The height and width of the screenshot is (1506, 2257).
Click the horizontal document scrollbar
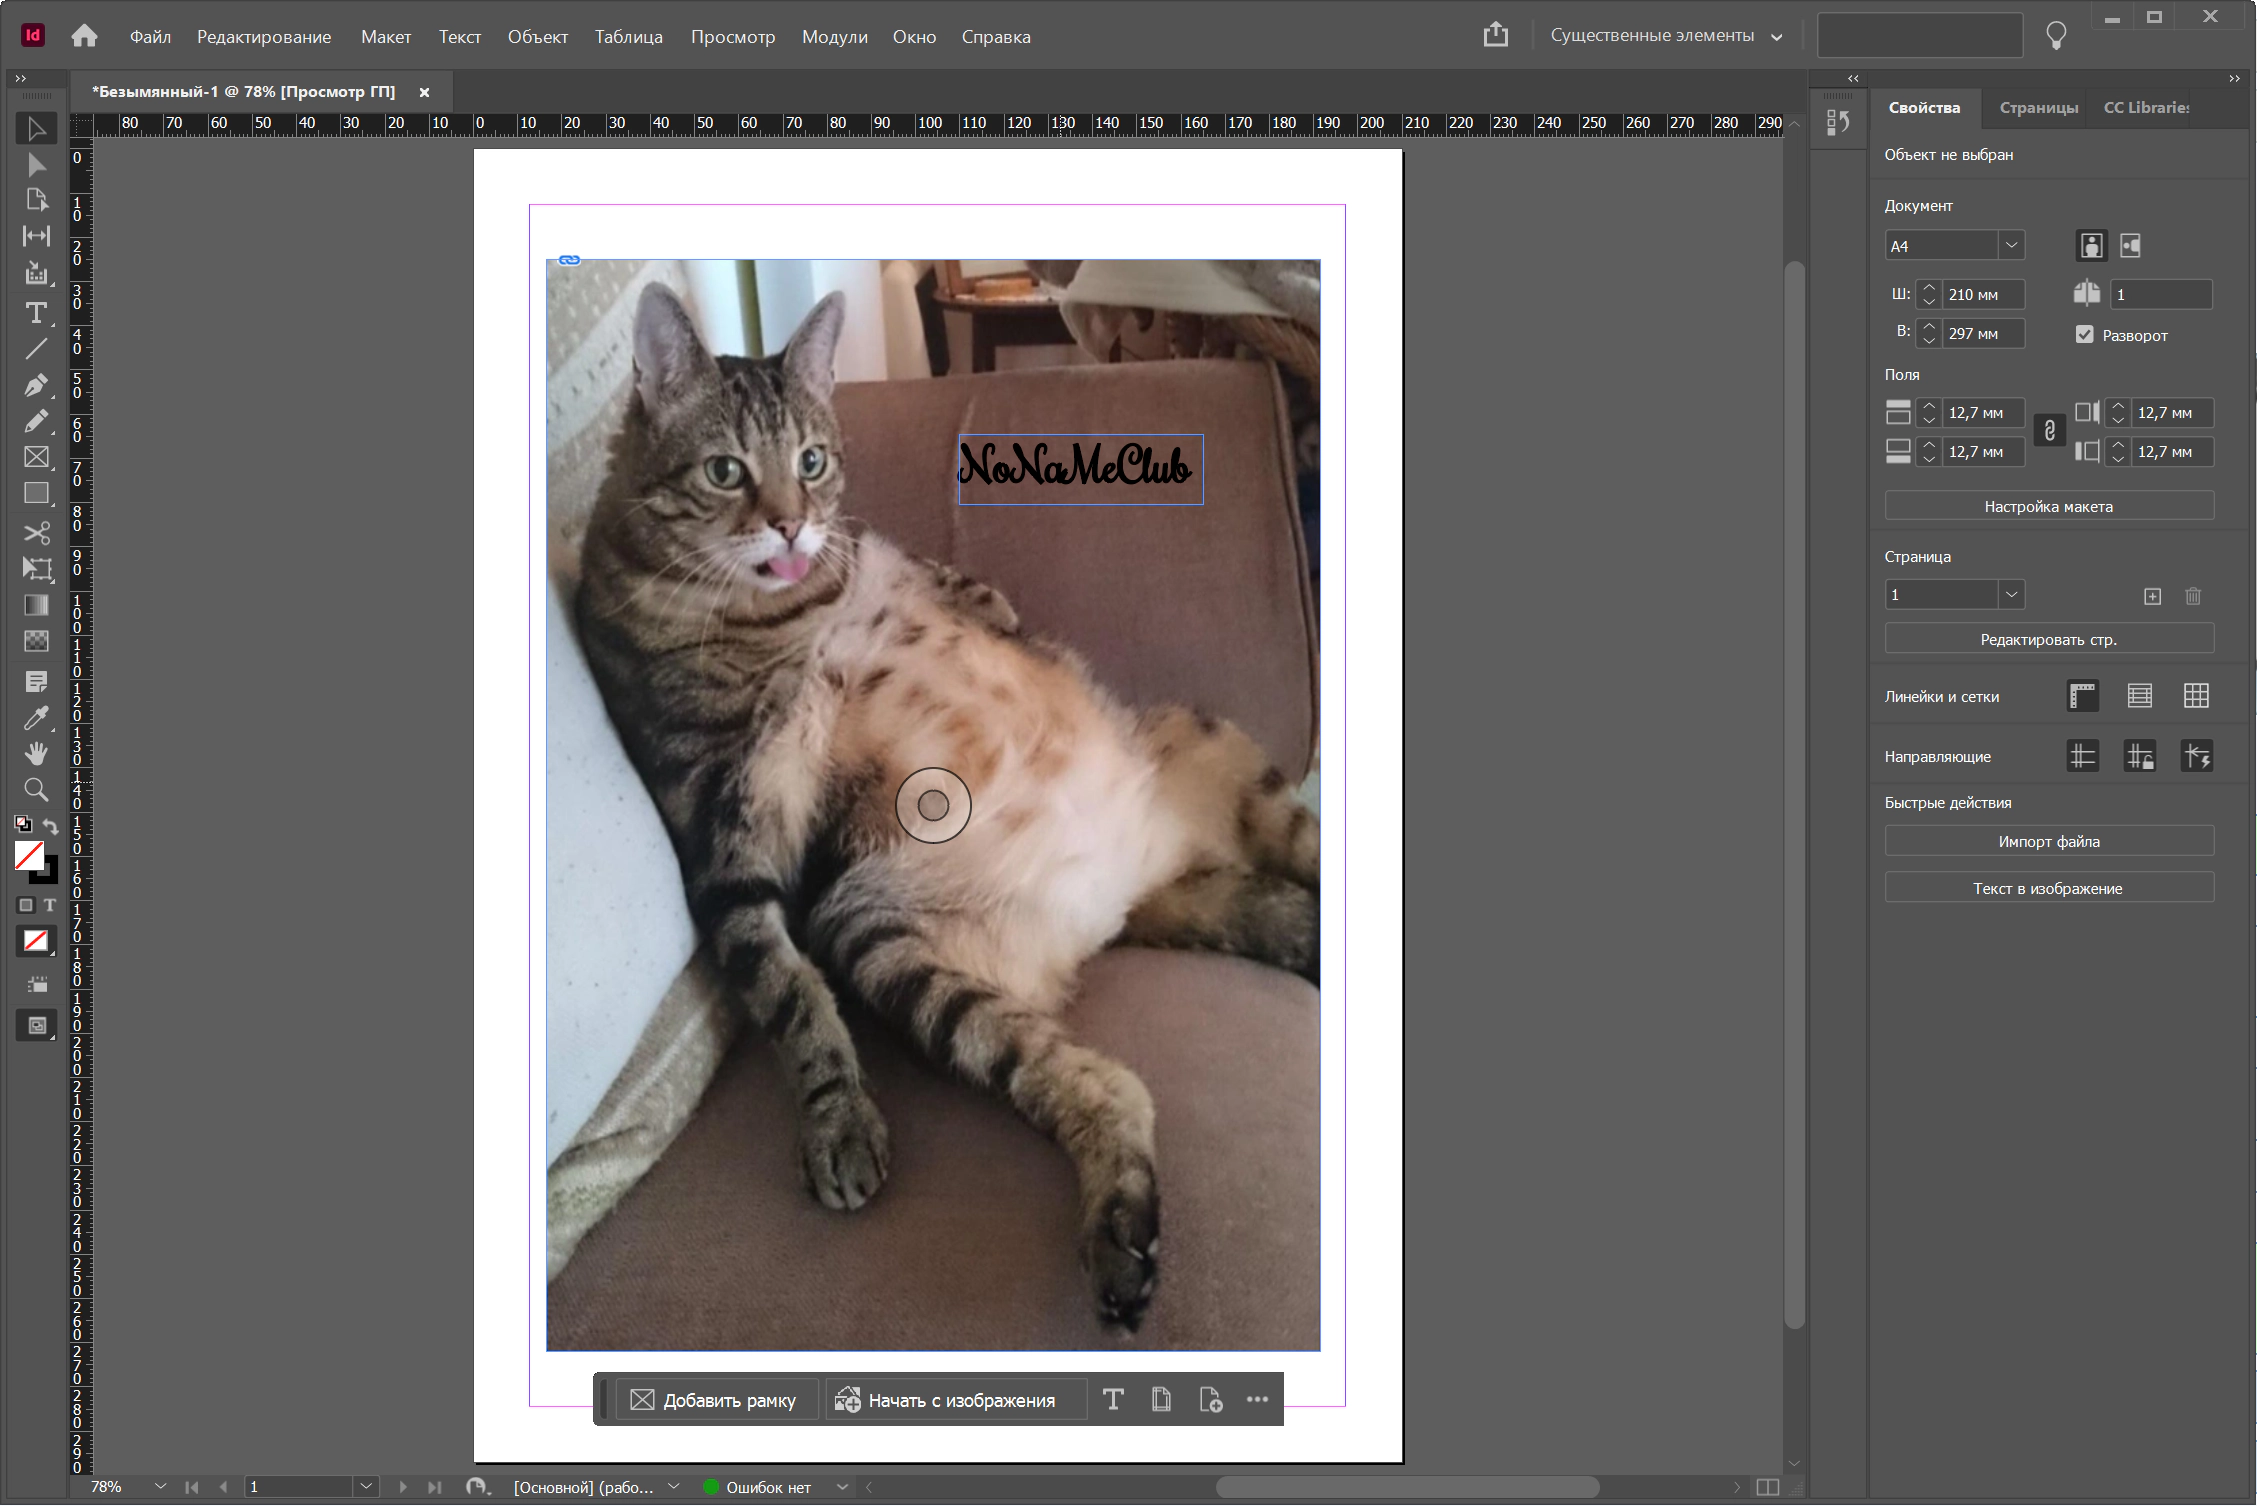pos(1408,1487)
